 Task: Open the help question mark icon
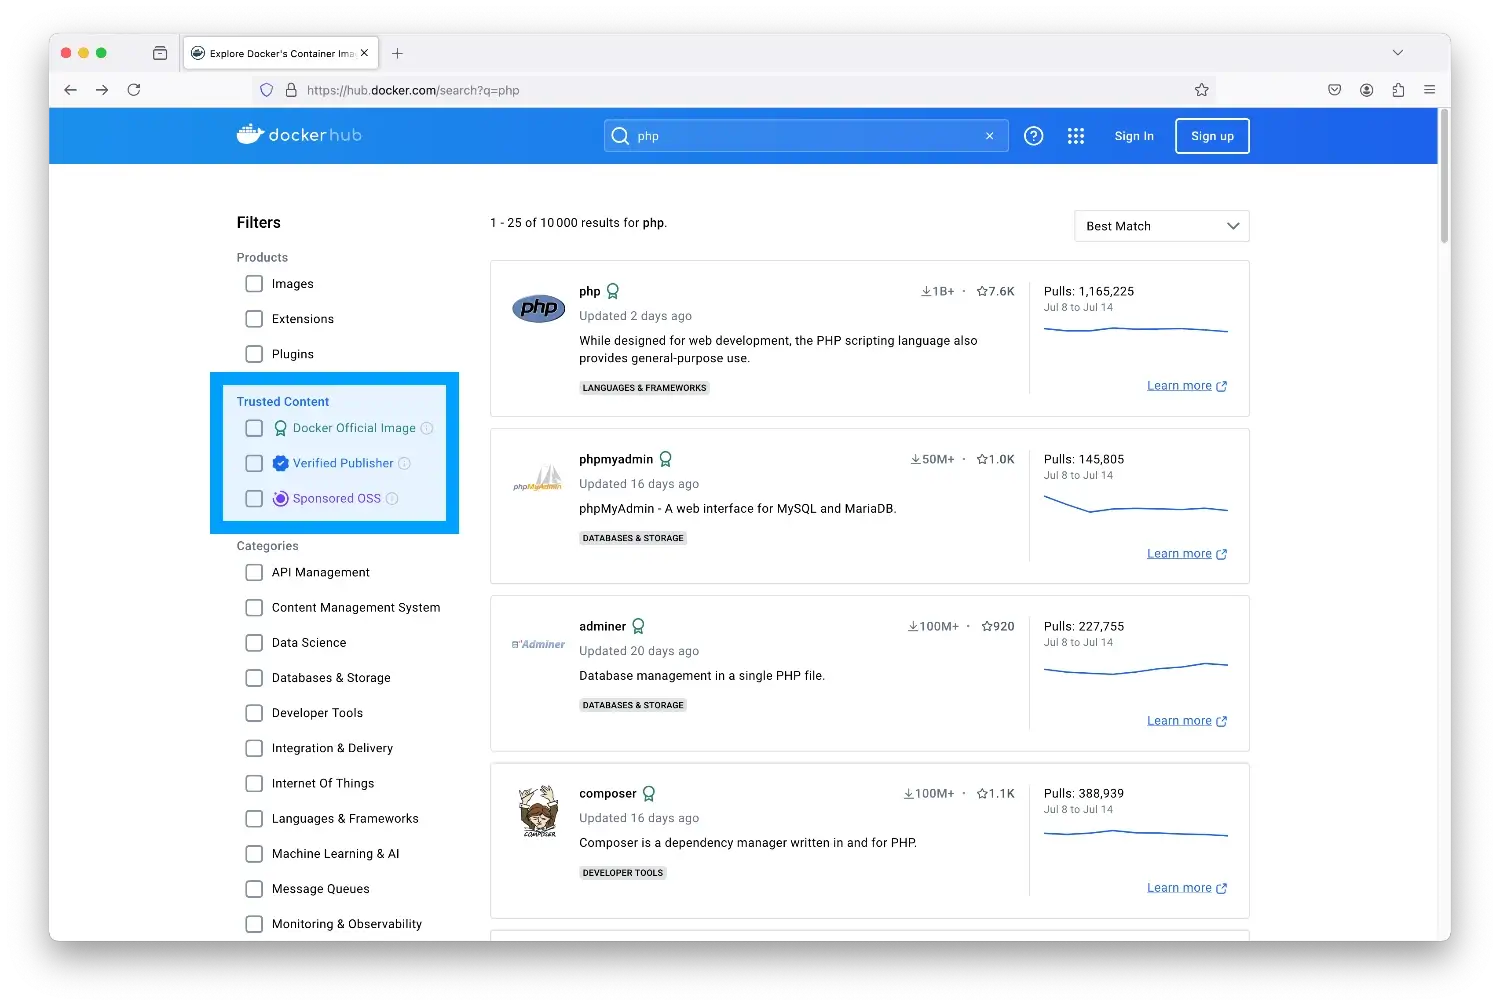1034,136
